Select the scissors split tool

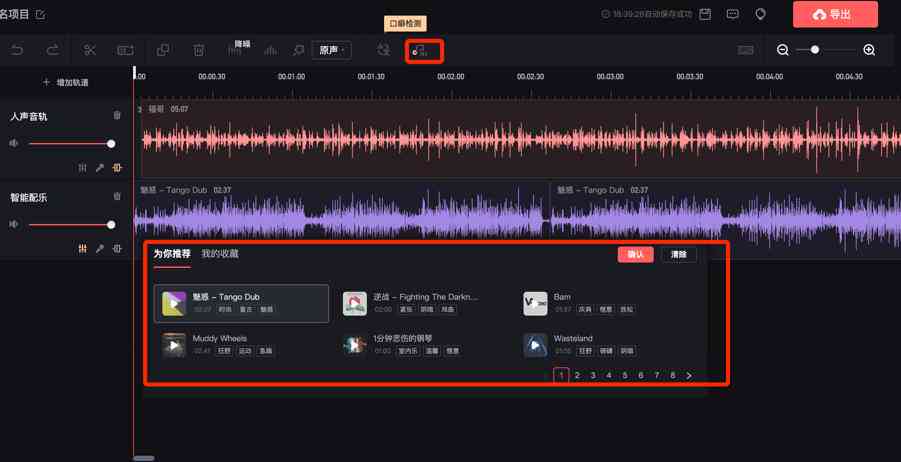tap(90, 51)
